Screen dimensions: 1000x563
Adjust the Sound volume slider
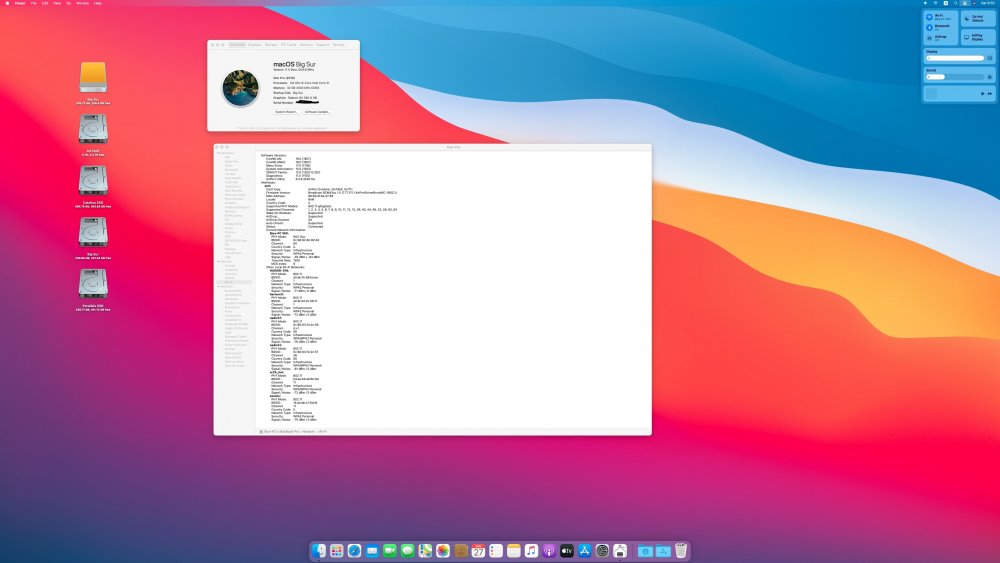955,77
